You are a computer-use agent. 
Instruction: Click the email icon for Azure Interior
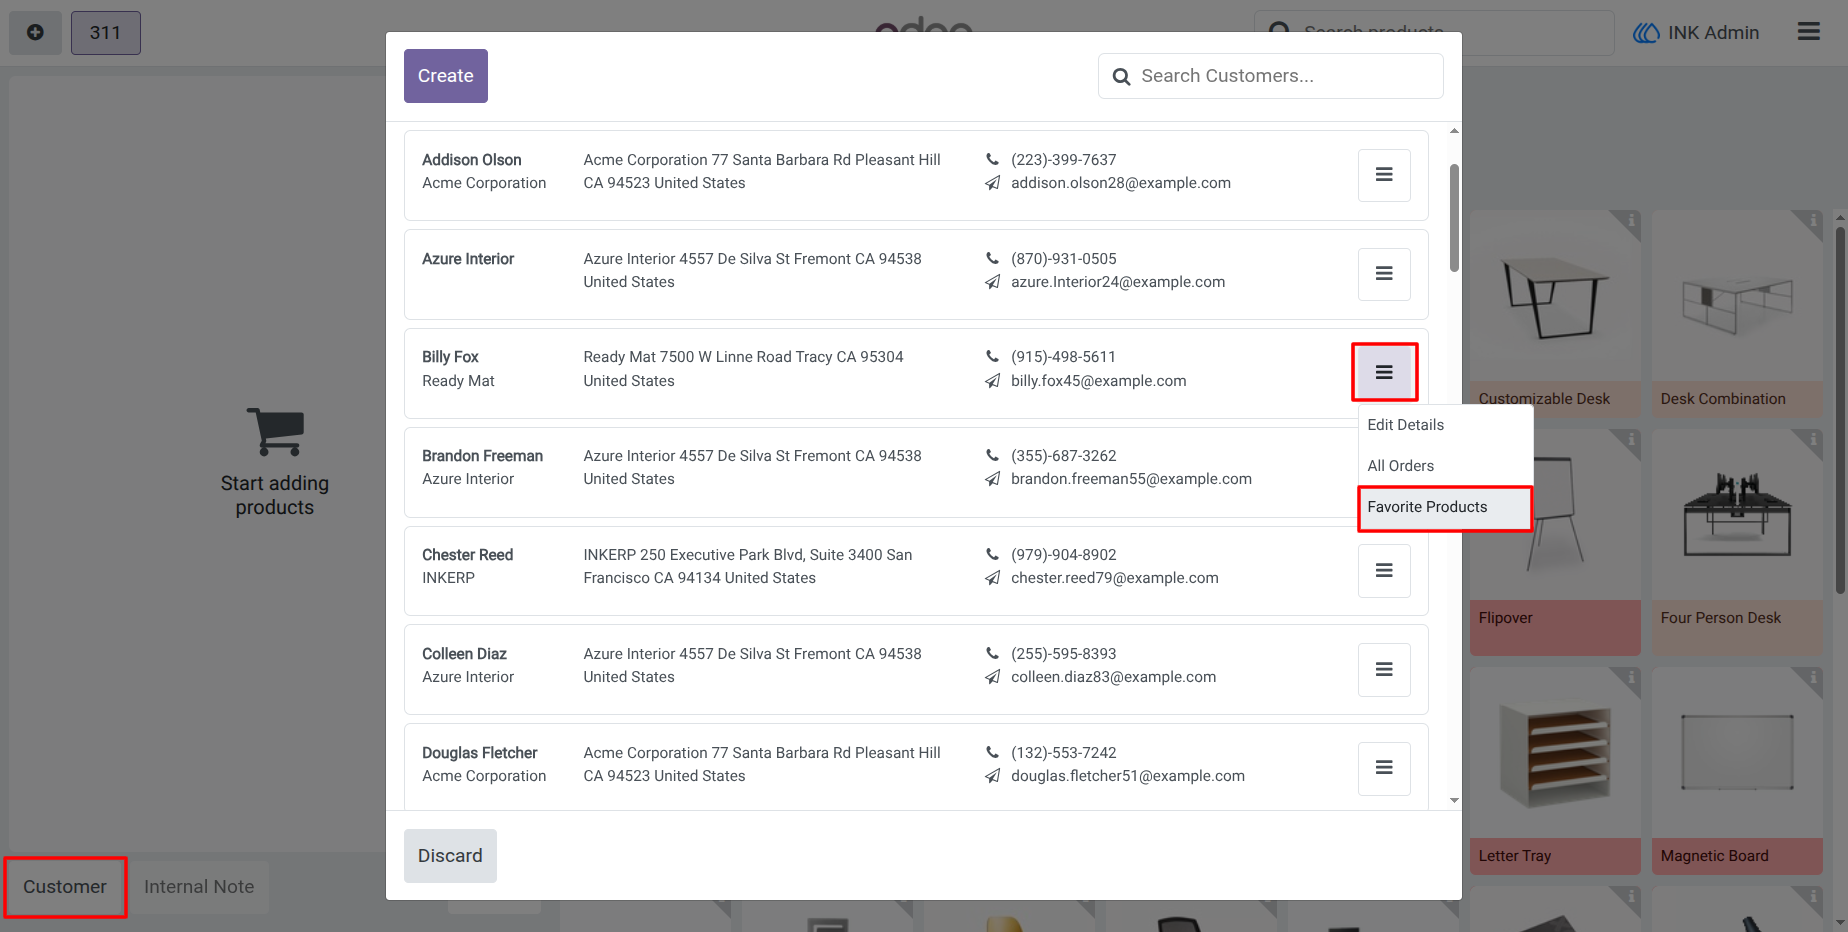[x=992, y=282]
